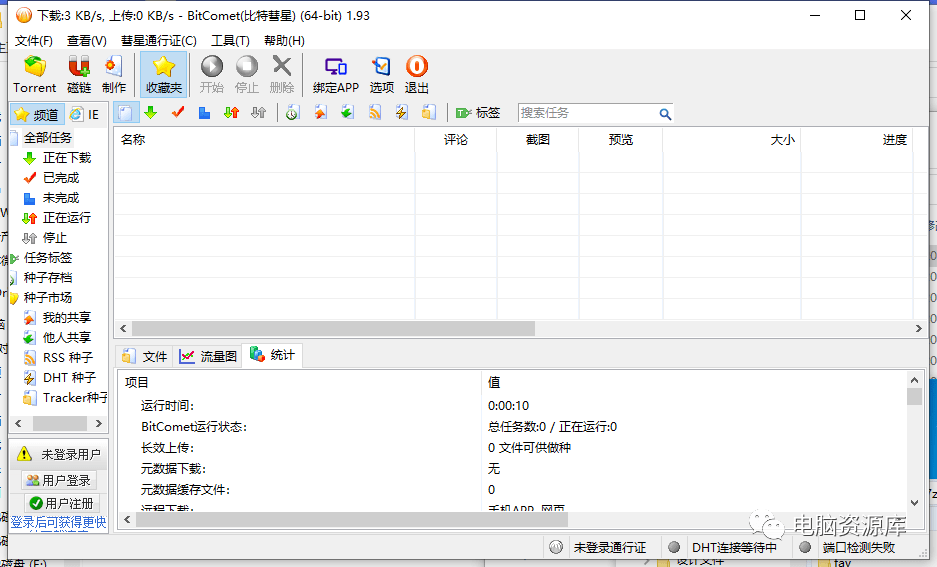Click sidebar horizontal scrollbar right arrow
937x567 pixels.
click(x=99, y=424)
